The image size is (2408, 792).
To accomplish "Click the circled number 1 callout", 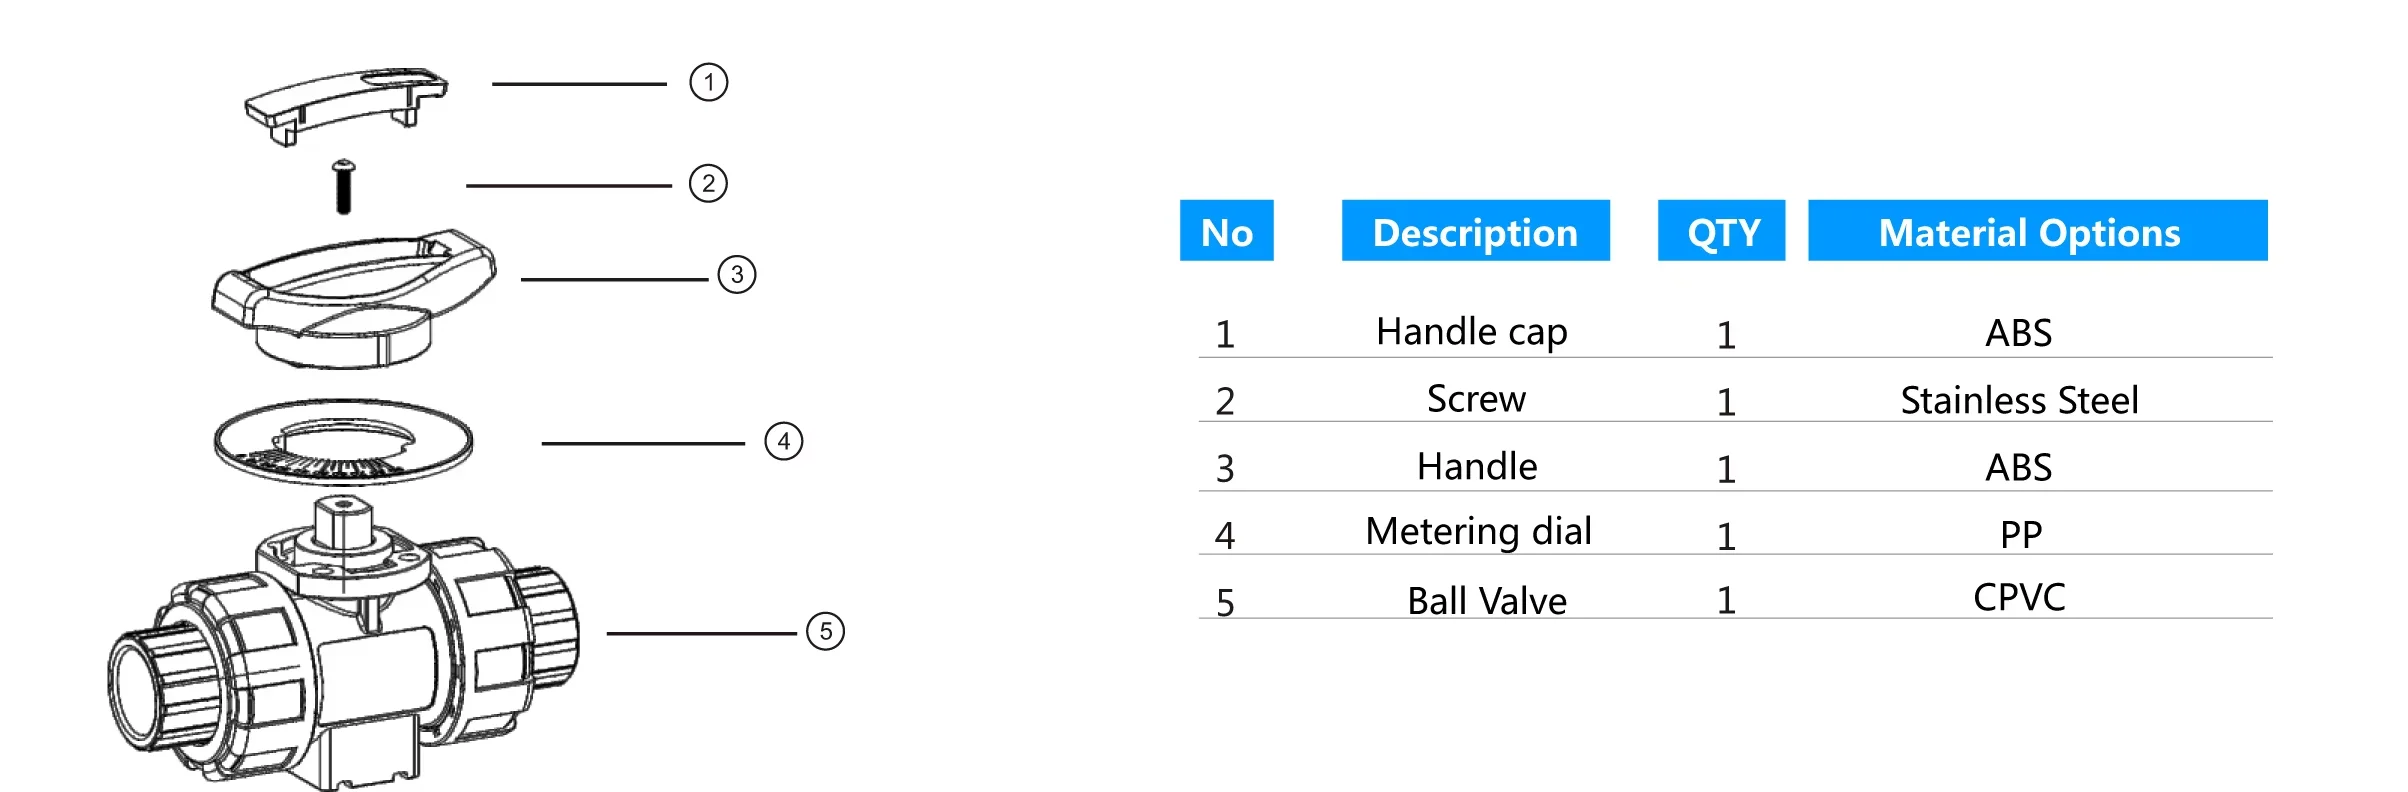I will 708,82.
